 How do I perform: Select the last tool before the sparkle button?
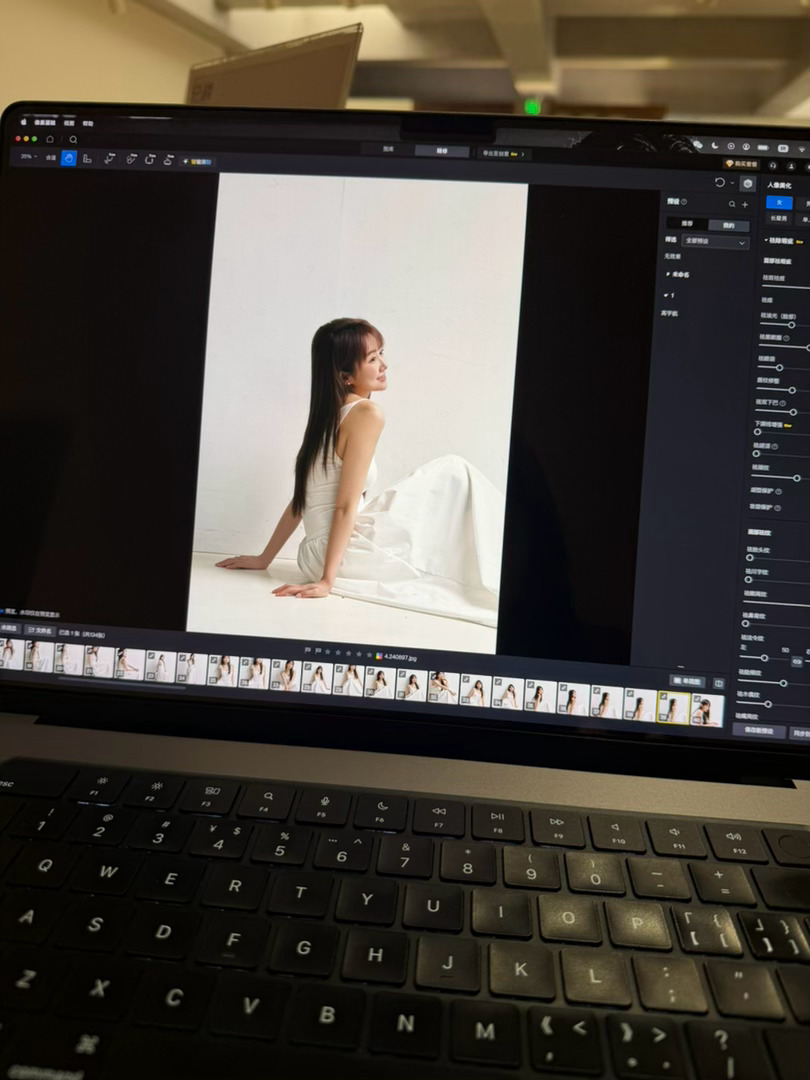pos(169,160)
